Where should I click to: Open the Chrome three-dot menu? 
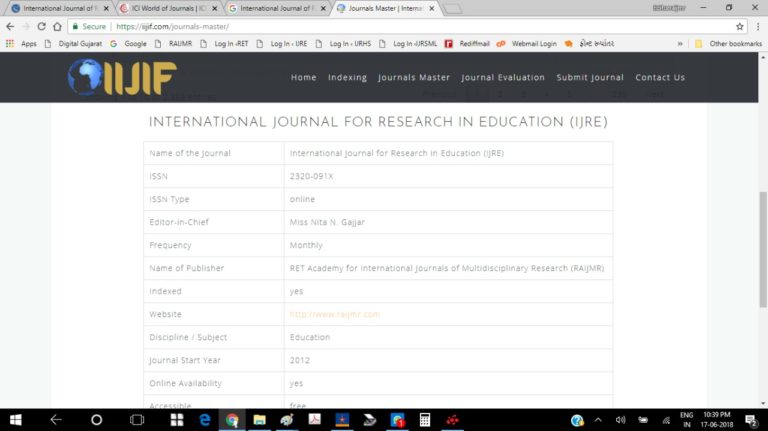758,26
